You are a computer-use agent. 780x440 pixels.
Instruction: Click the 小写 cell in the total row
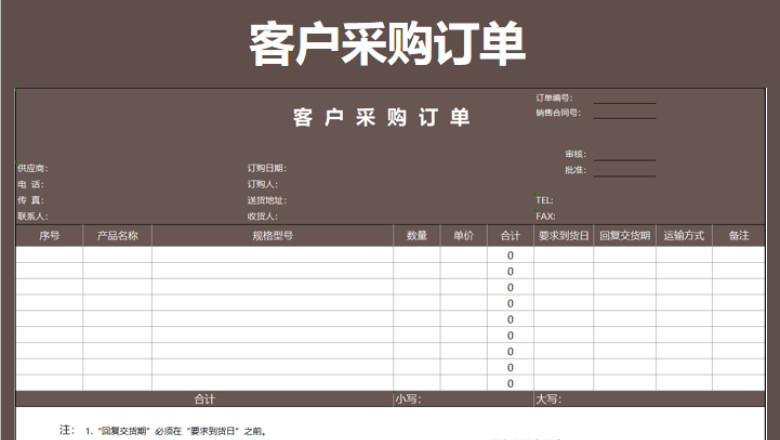click(x=464, y=399)
